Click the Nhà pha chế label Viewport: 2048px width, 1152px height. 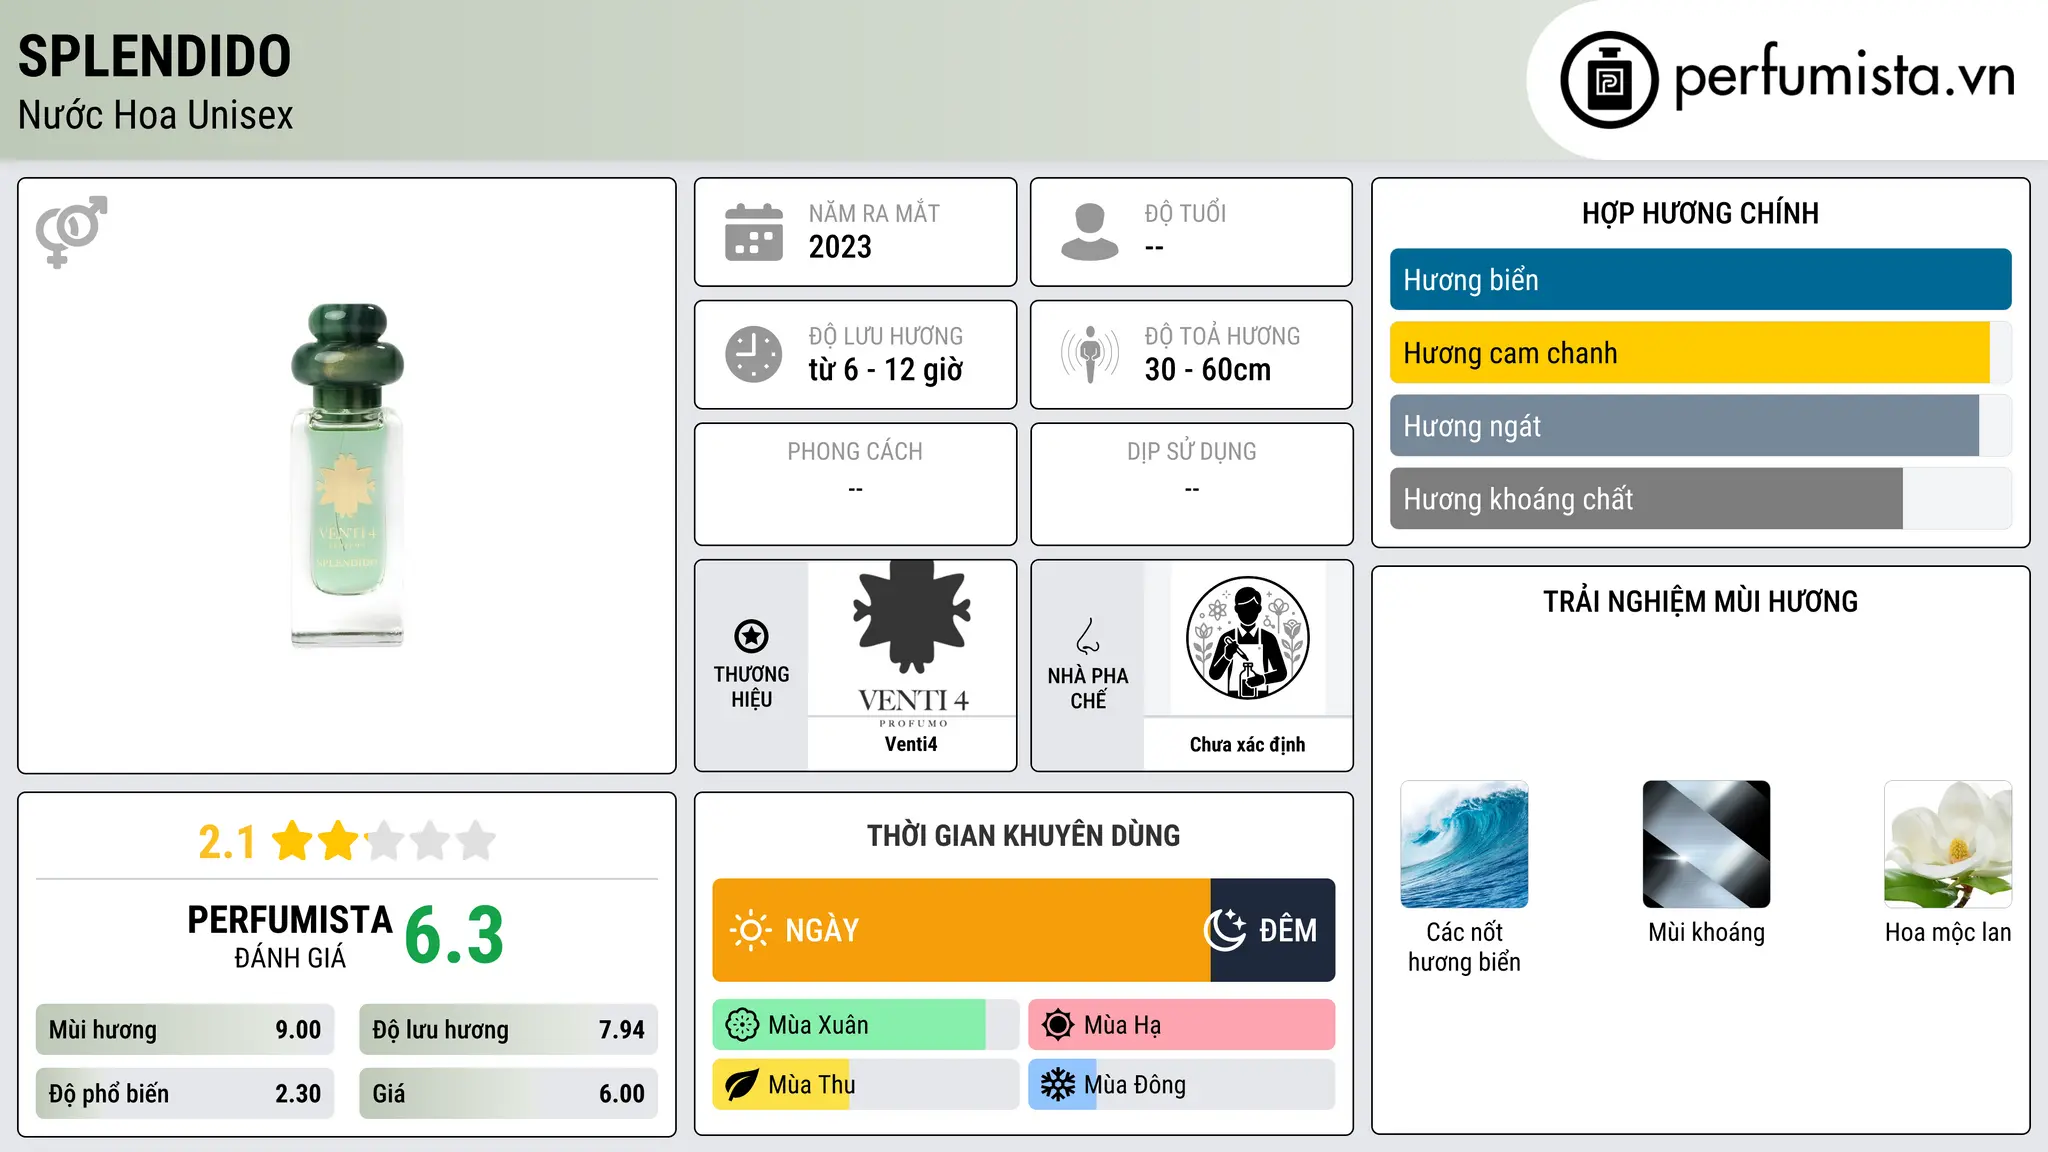click(1088, 688)
